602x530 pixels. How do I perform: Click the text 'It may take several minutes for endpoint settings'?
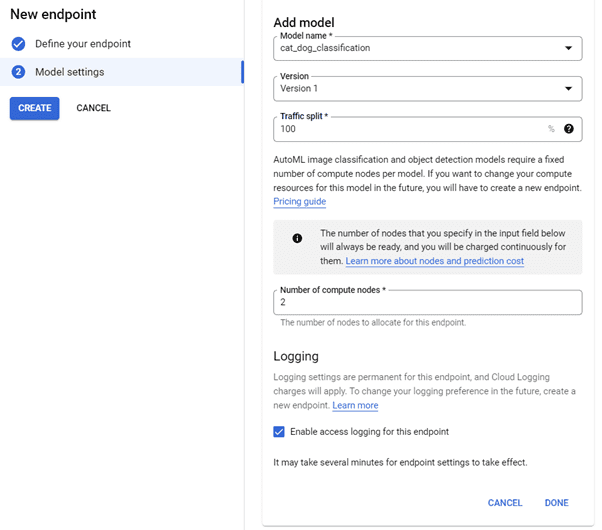(371, 462)
